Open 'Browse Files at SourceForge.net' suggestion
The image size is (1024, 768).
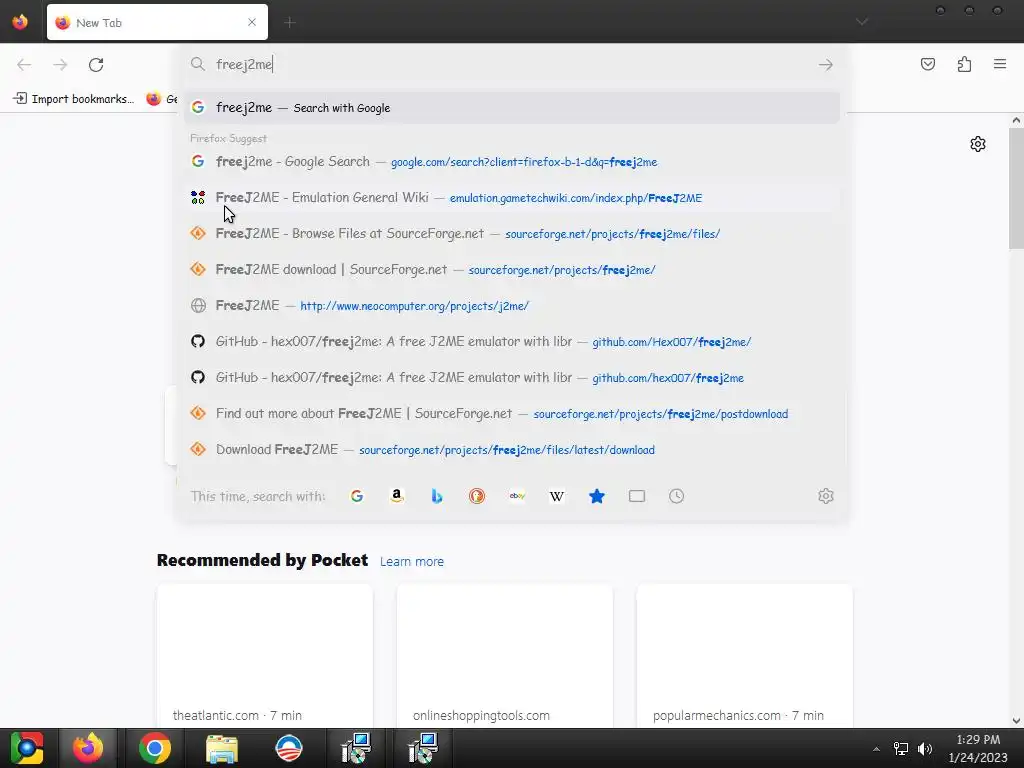[x=511, y=233]
